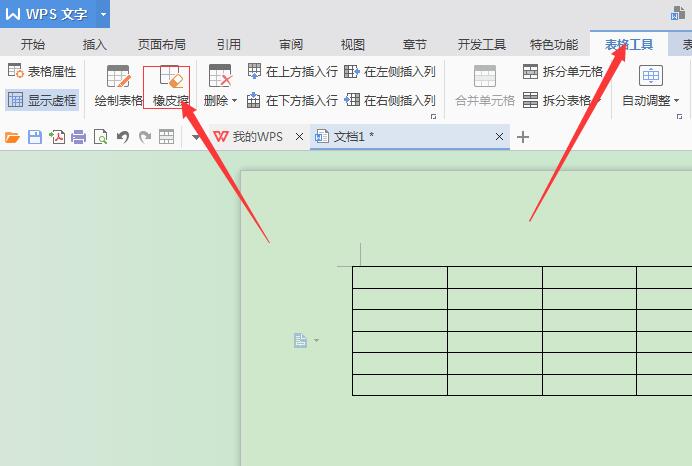Click the document icon at top right corner
Image resolution: width=692 pixels, height=466 pixels.
(x=678, y=13)
